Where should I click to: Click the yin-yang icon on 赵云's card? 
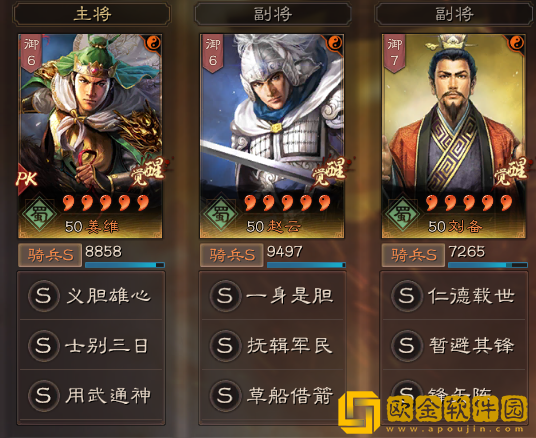tap(335, 43)
